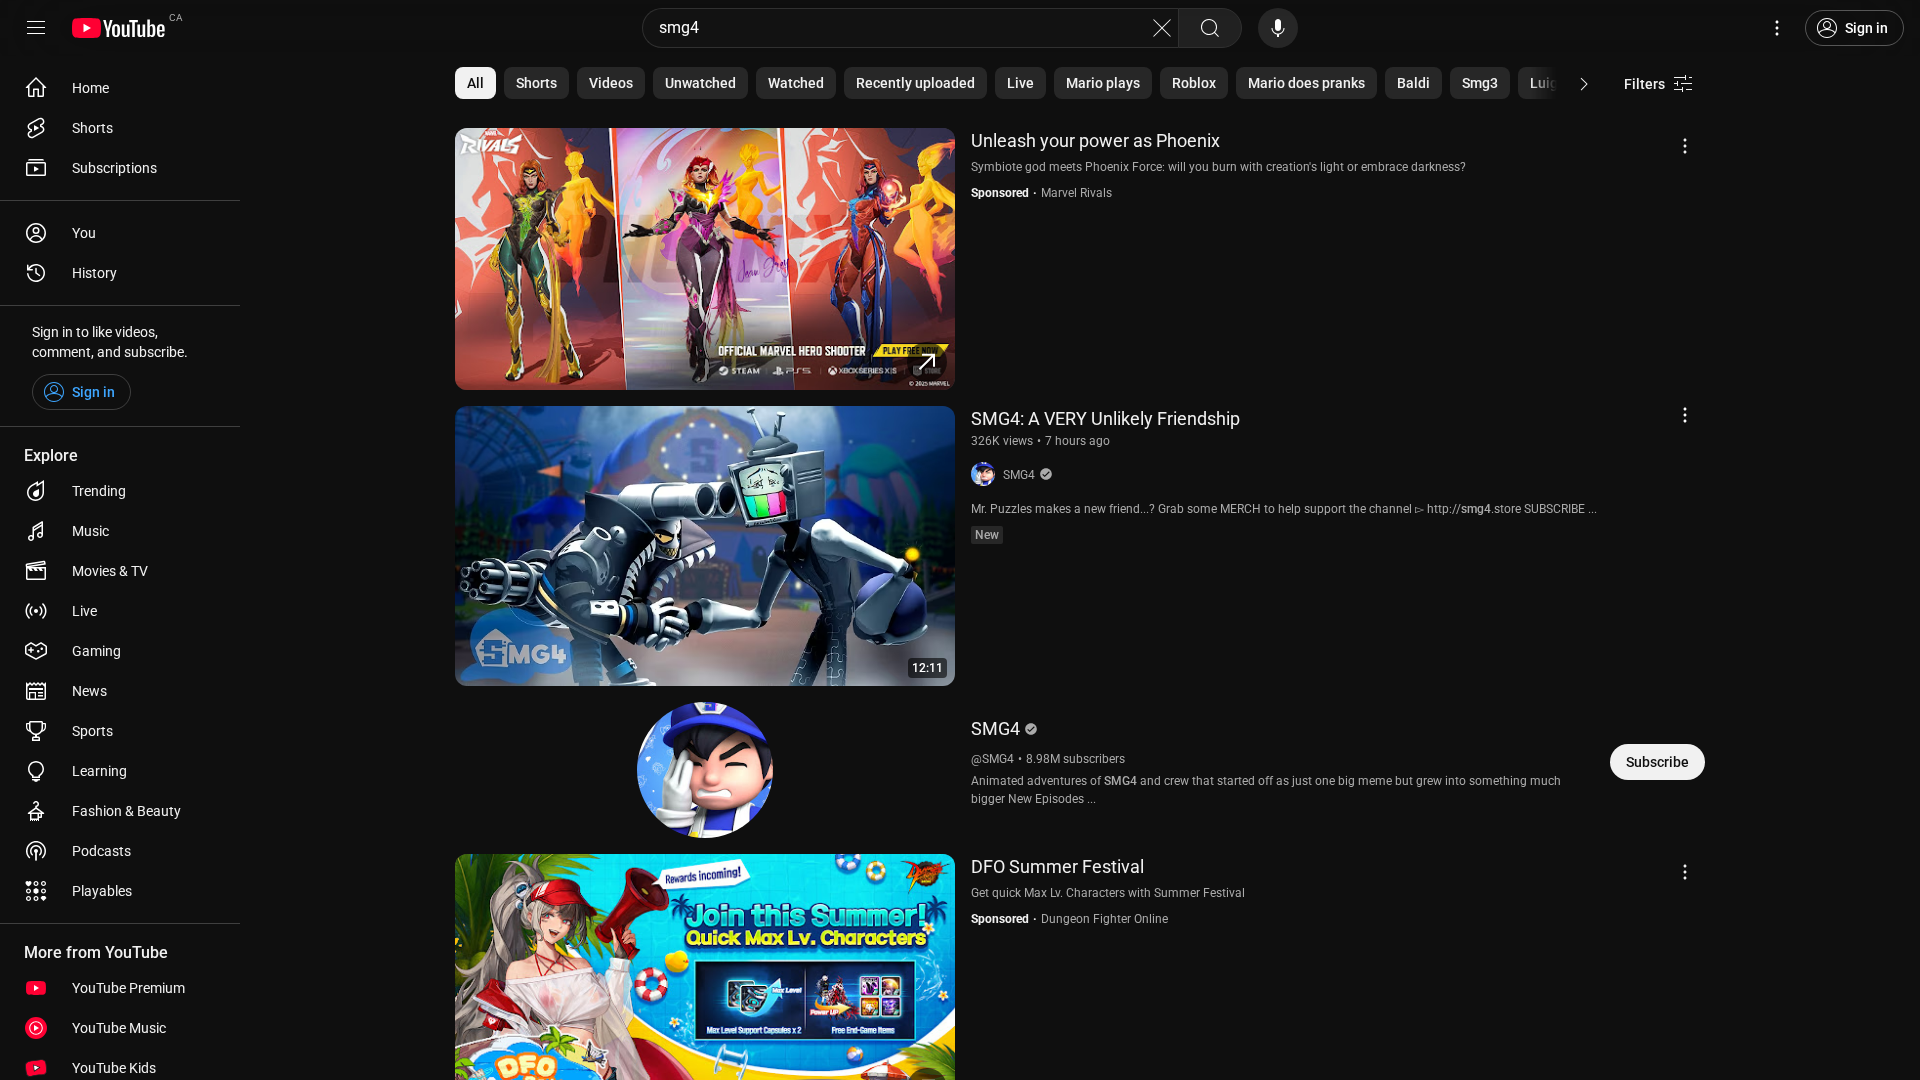Open YouTube Music link
The image size is (1920, 1080).
(x=120, y=1028)
